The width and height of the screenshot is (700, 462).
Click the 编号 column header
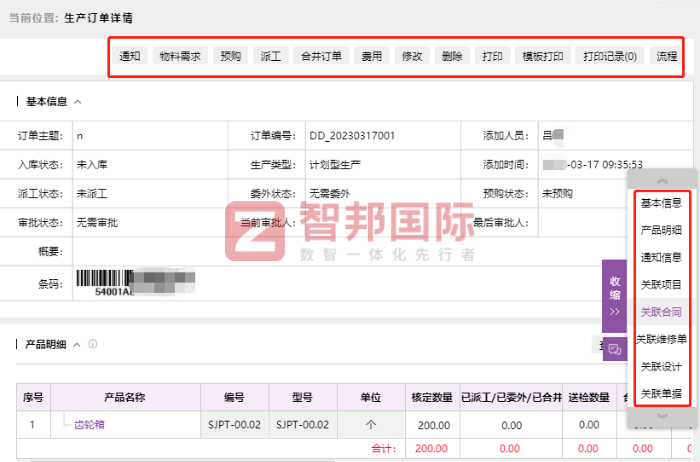point(234,397)
